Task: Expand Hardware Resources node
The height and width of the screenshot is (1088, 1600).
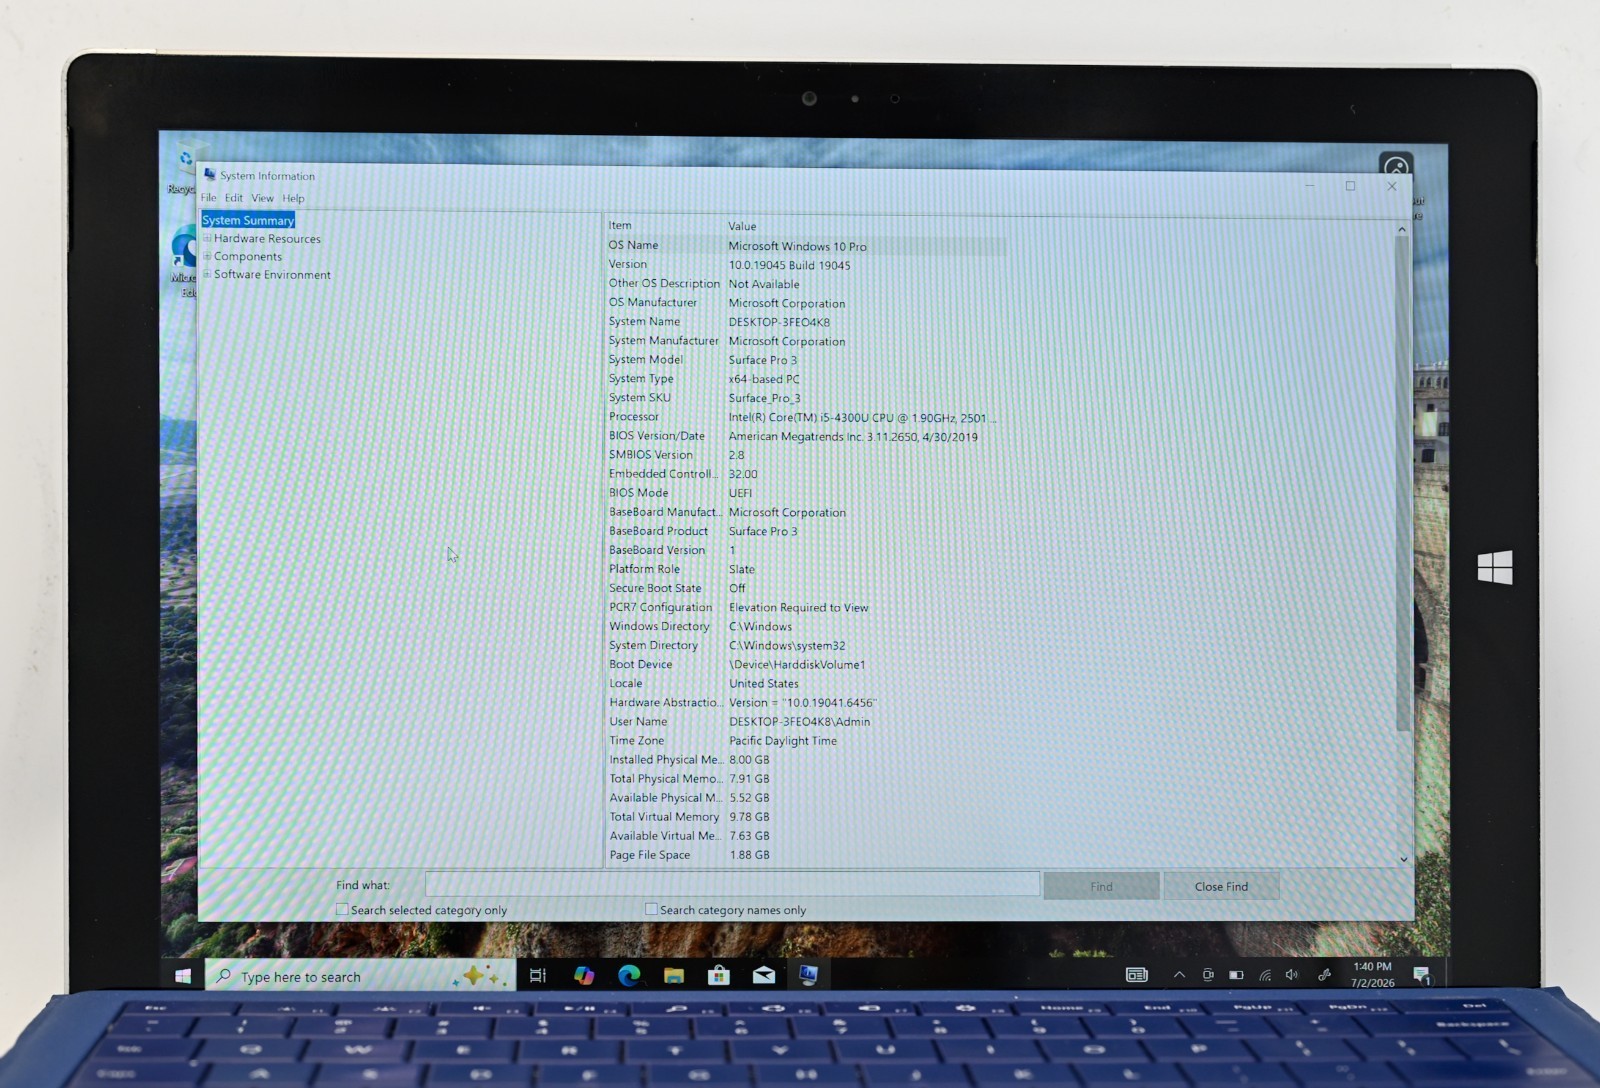Action: (x=207, y=238)
